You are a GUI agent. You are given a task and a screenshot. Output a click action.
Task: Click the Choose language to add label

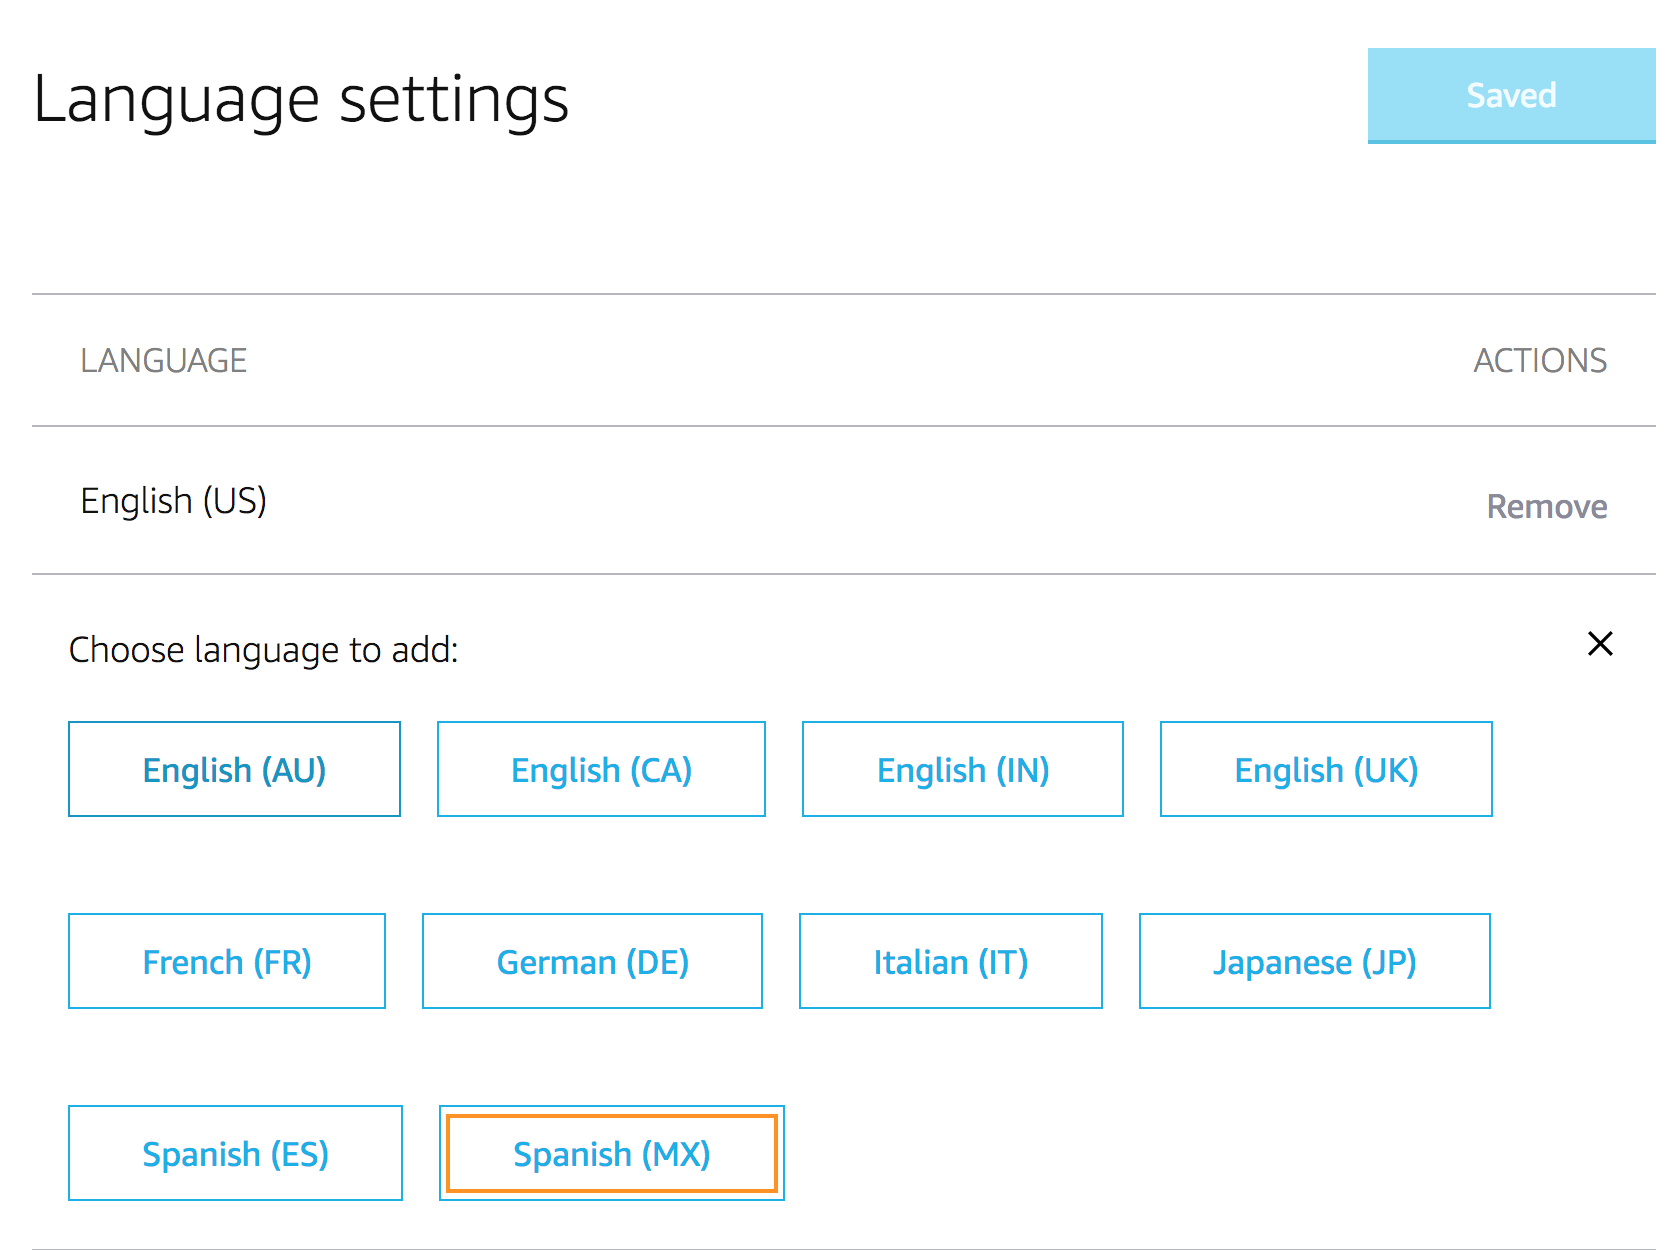tap(264, 650)
